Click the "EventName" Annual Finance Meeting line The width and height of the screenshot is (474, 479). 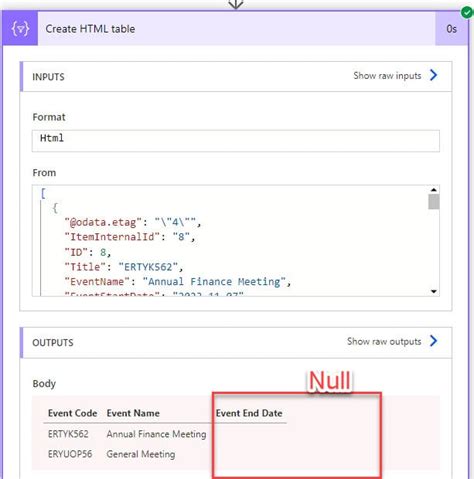coord(178,282)
